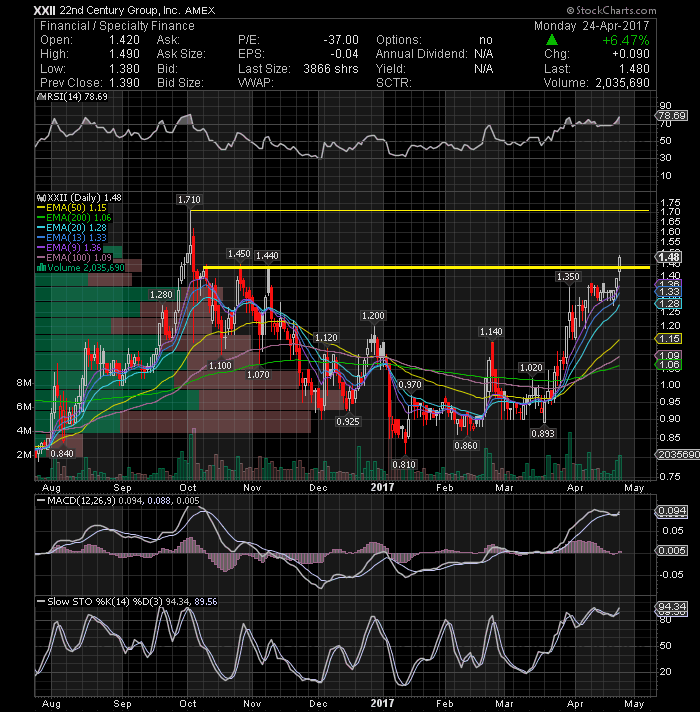The width and height of the screenshot is (700, 712).
Task: Click the EPS value -0.04
Action: point(344,54)
